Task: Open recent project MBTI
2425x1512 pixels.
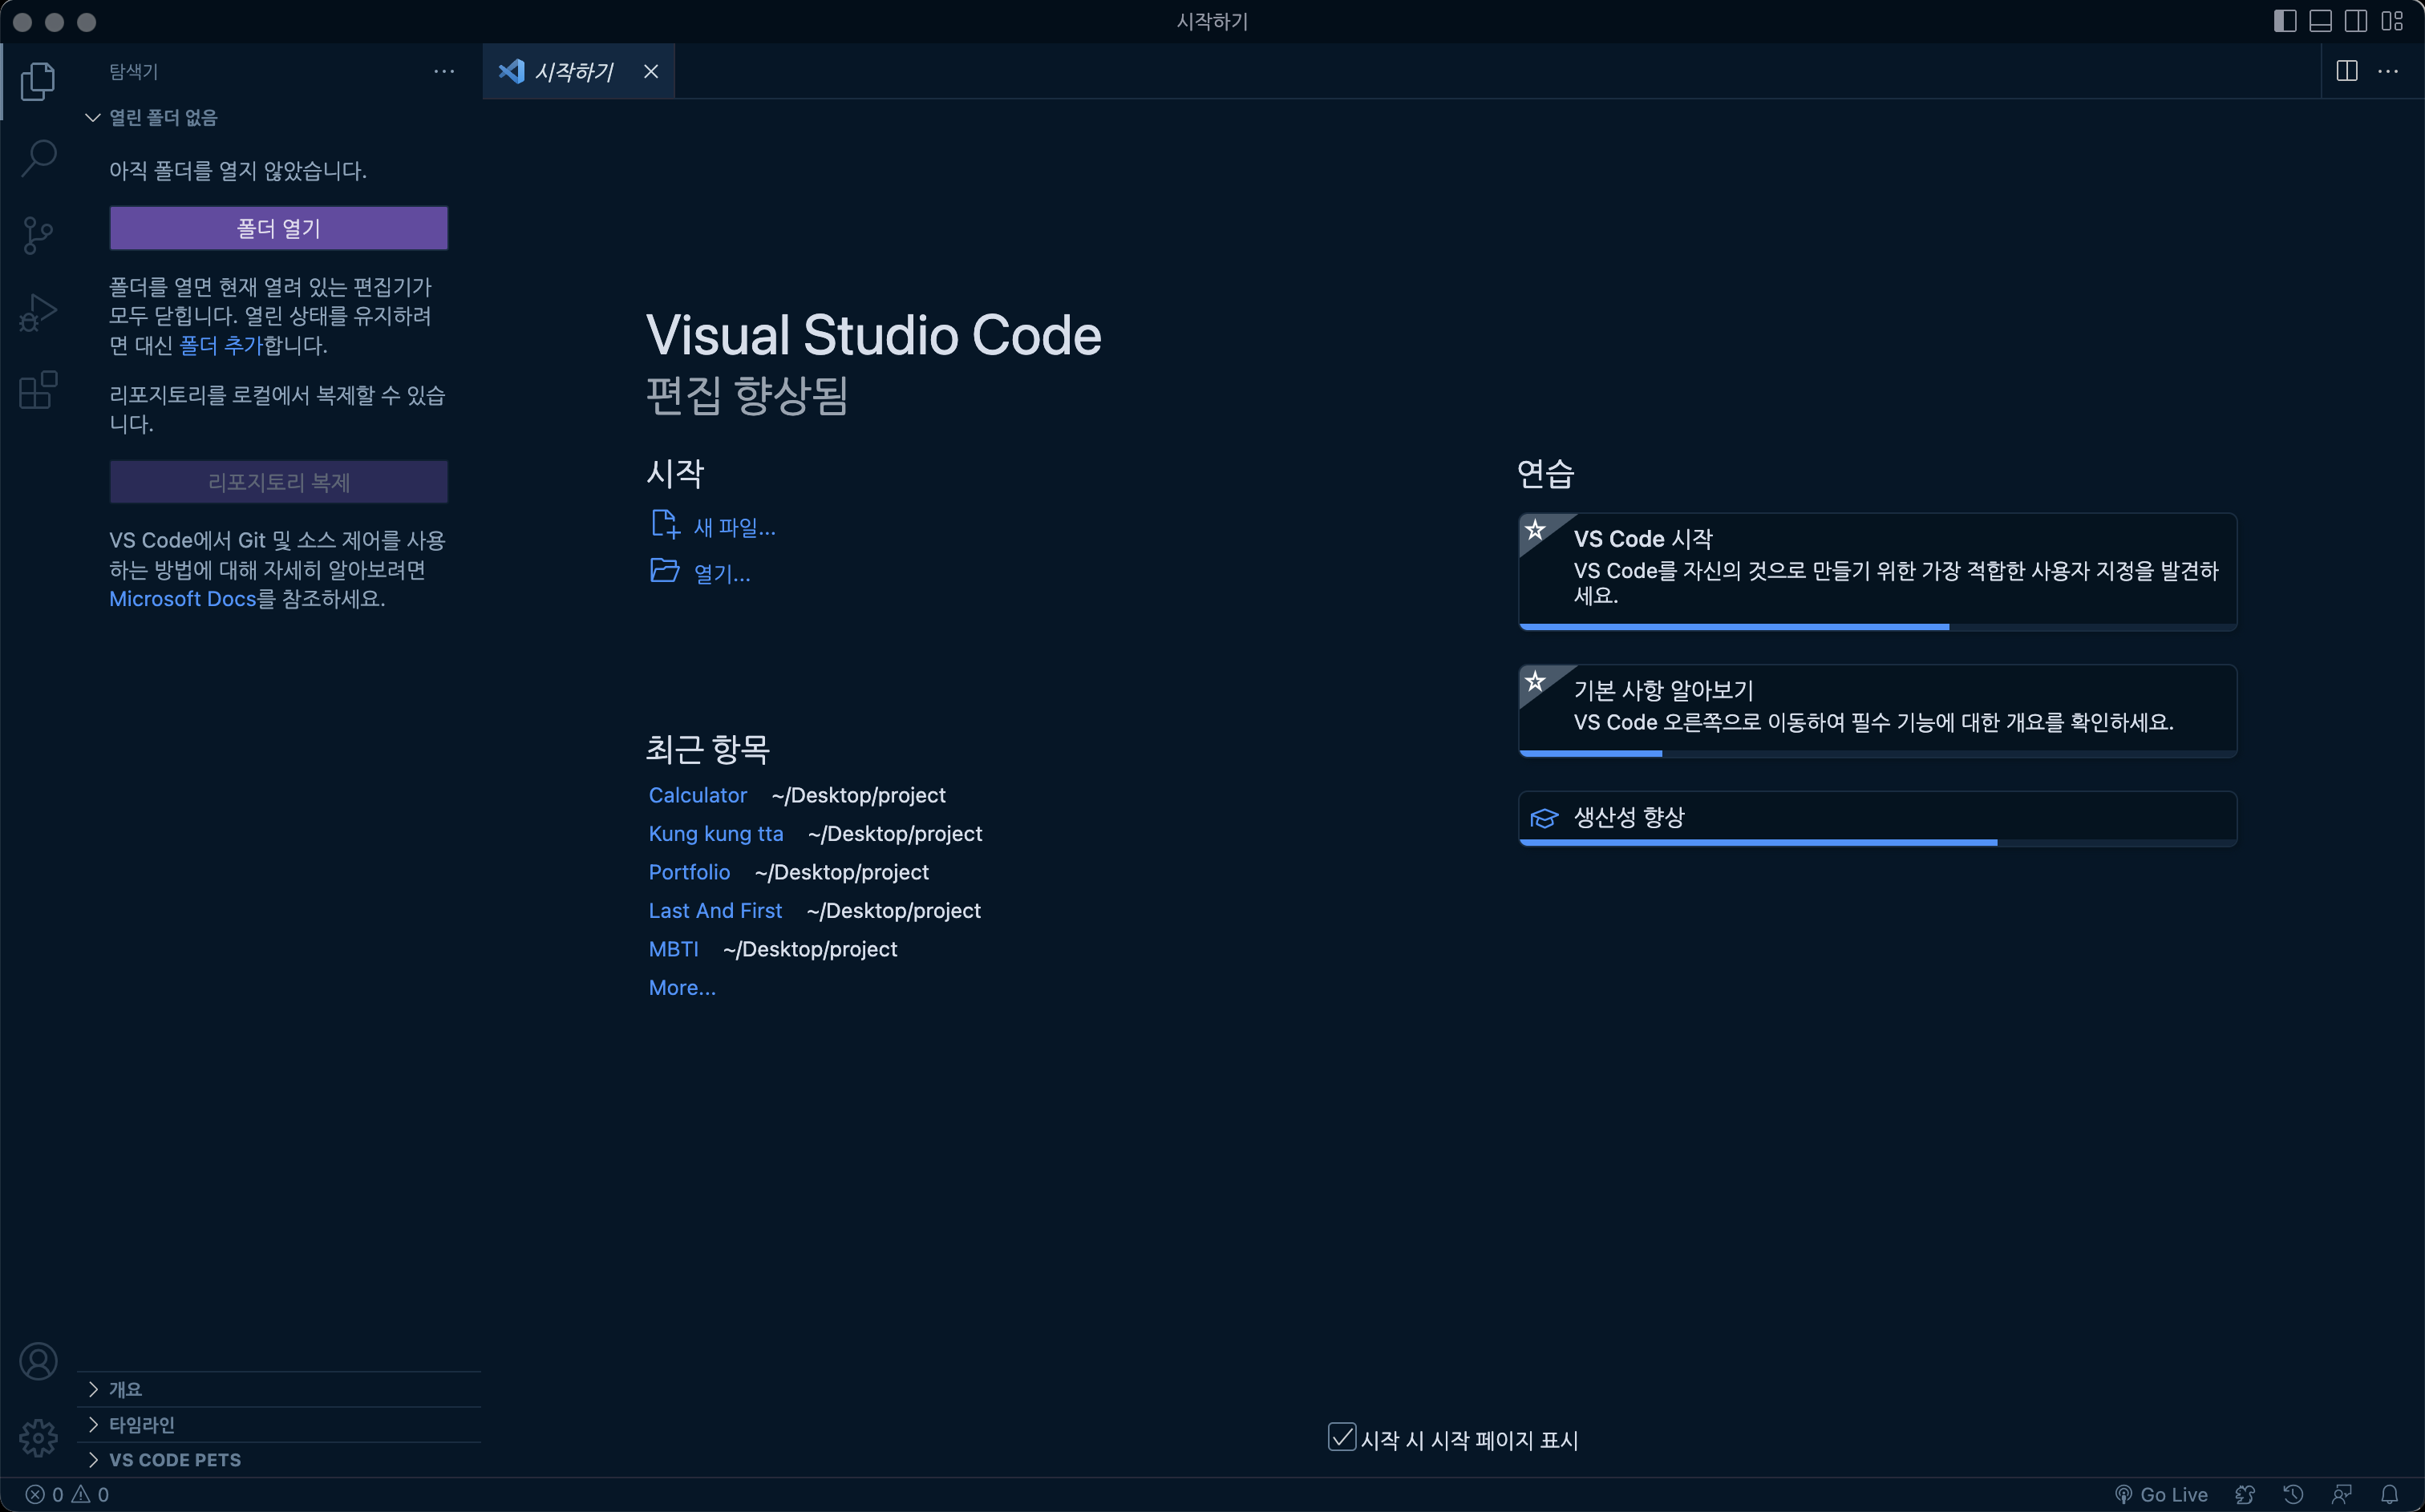Action: (673, 949)
